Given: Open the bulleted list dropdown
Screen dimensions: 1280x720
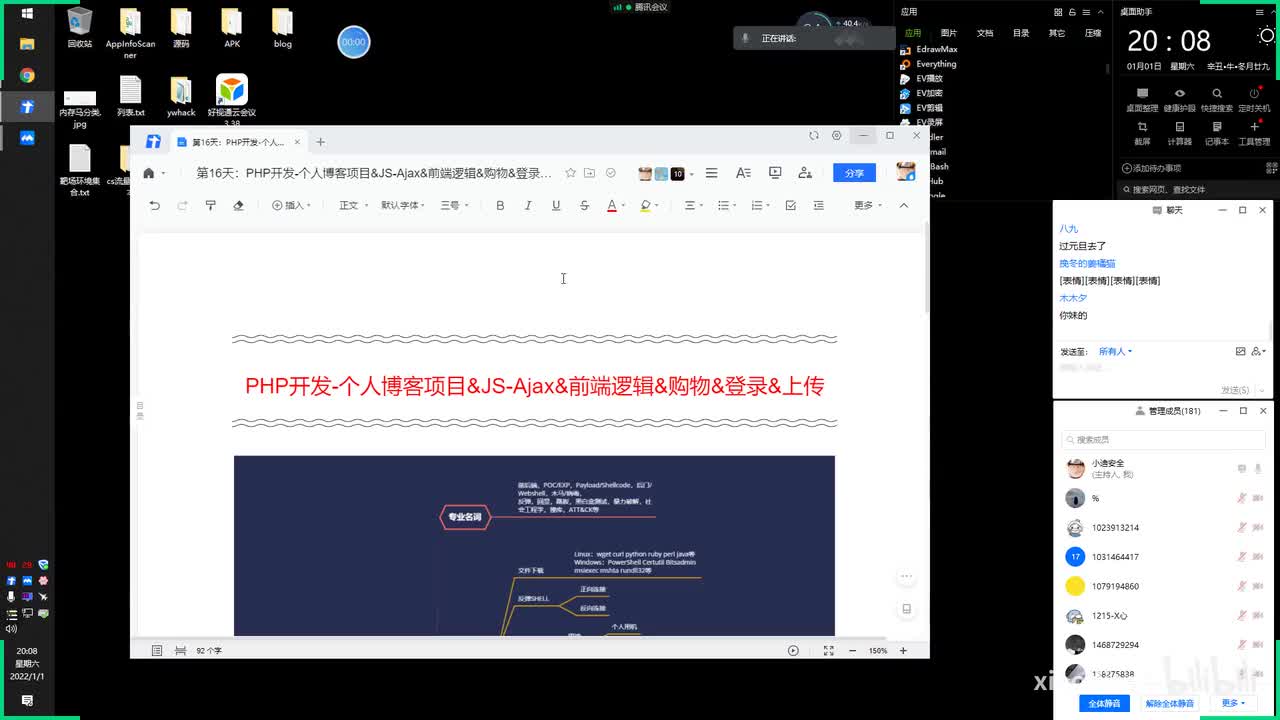Looking at the screenshot, I should point(727,205).
